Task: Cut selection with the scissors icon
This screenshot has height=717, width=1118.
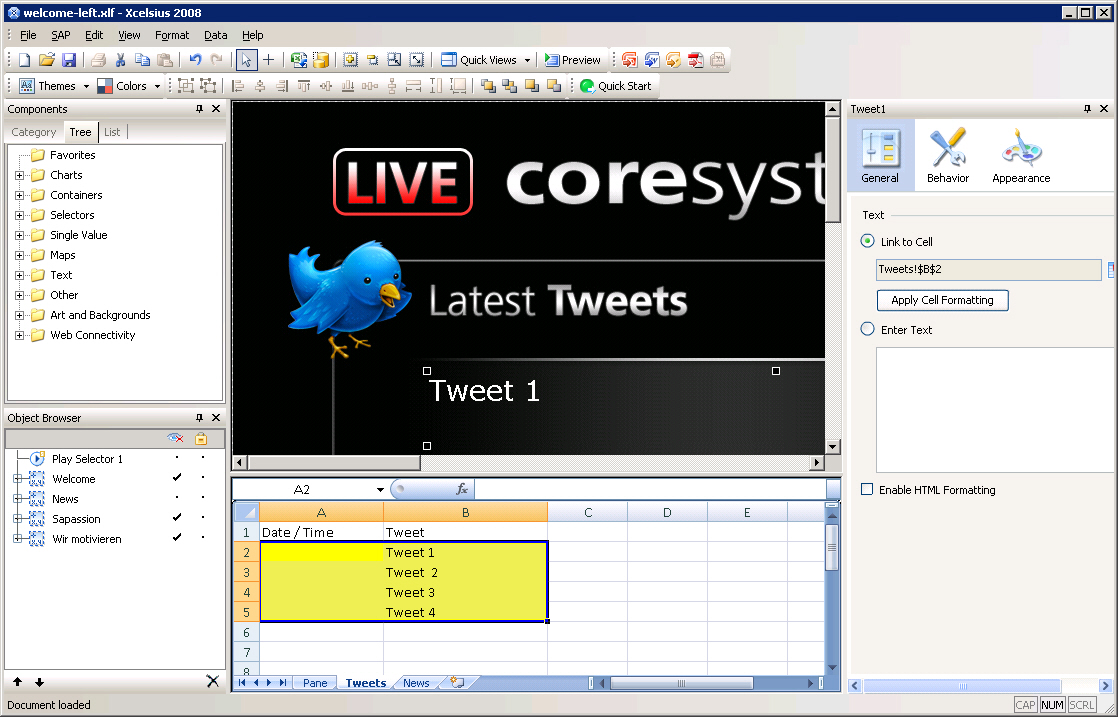Action: 120,60
